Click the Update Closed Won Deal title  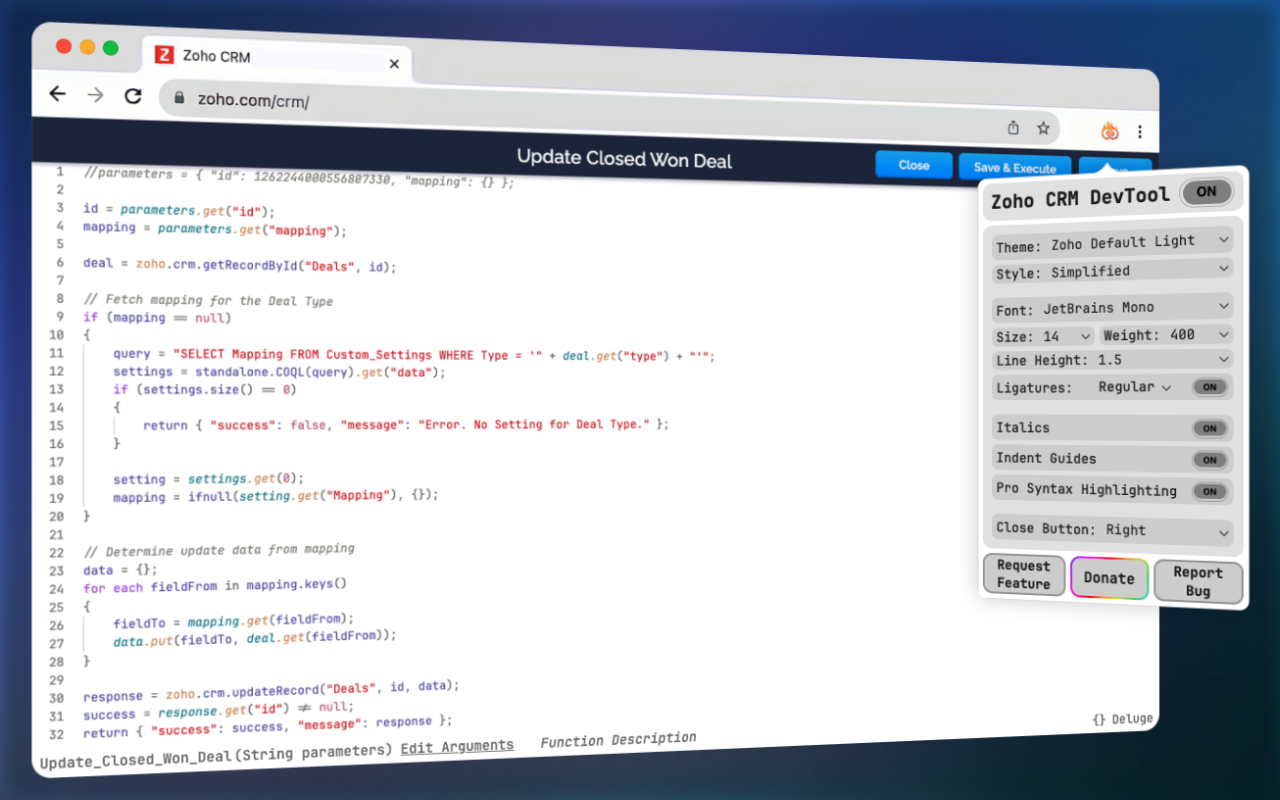[x=624, y=159]
